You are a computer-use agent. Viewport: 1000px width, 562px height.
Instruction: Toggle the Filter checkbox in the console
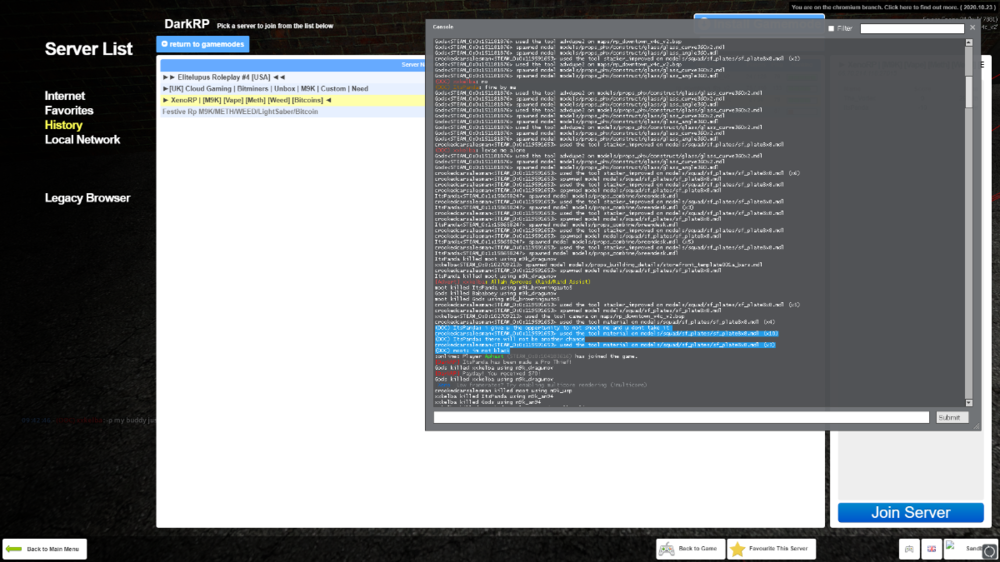(831, 28)
